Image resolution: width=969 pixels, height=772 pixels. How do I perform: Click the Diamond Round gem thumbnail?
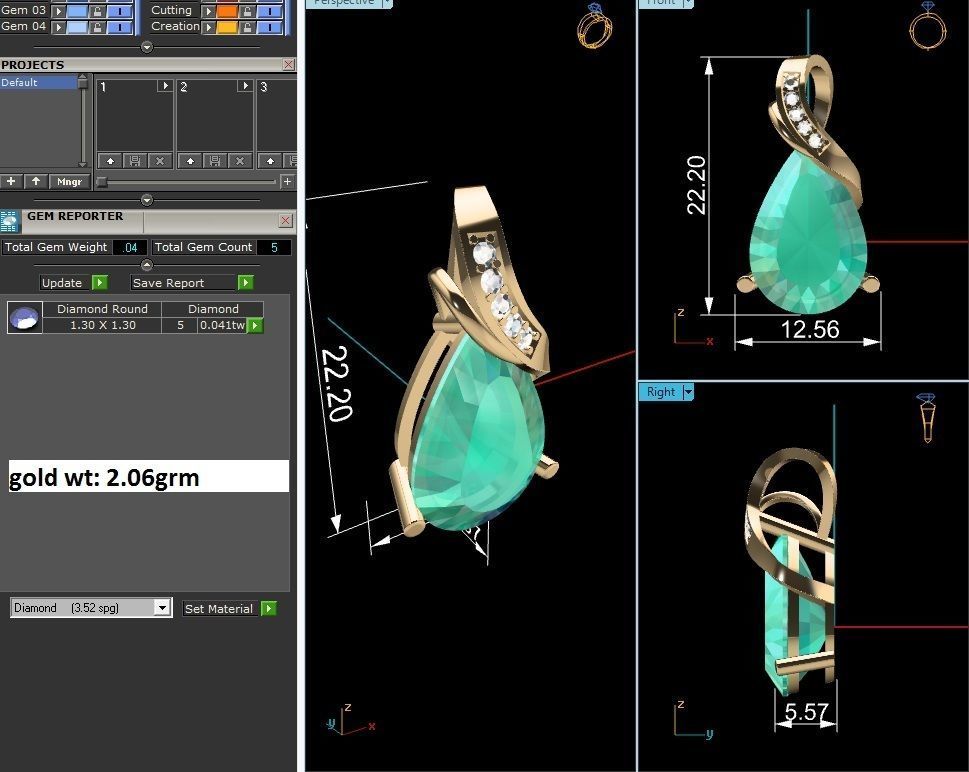pyautogui.click(x=25, y=318)
